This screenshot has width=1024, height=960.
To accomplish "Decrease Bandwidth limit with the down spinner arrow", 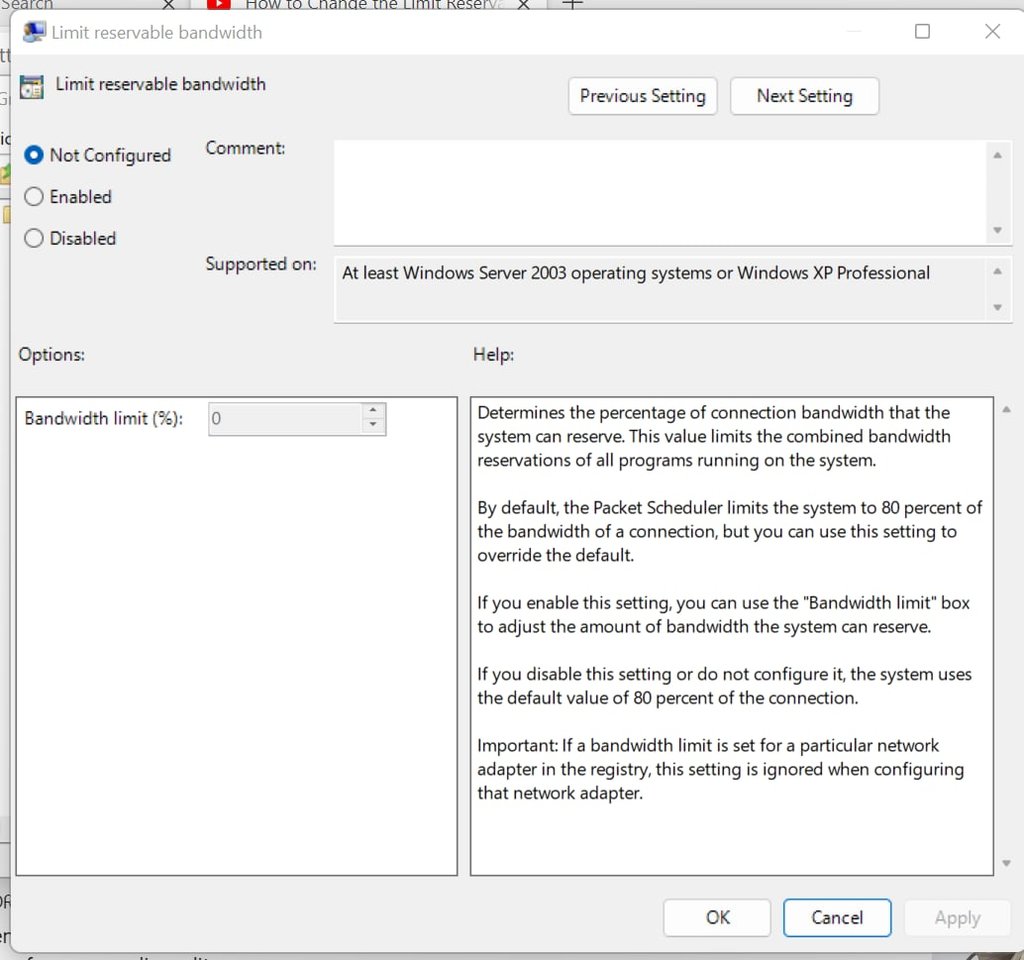I will point(373,426).
